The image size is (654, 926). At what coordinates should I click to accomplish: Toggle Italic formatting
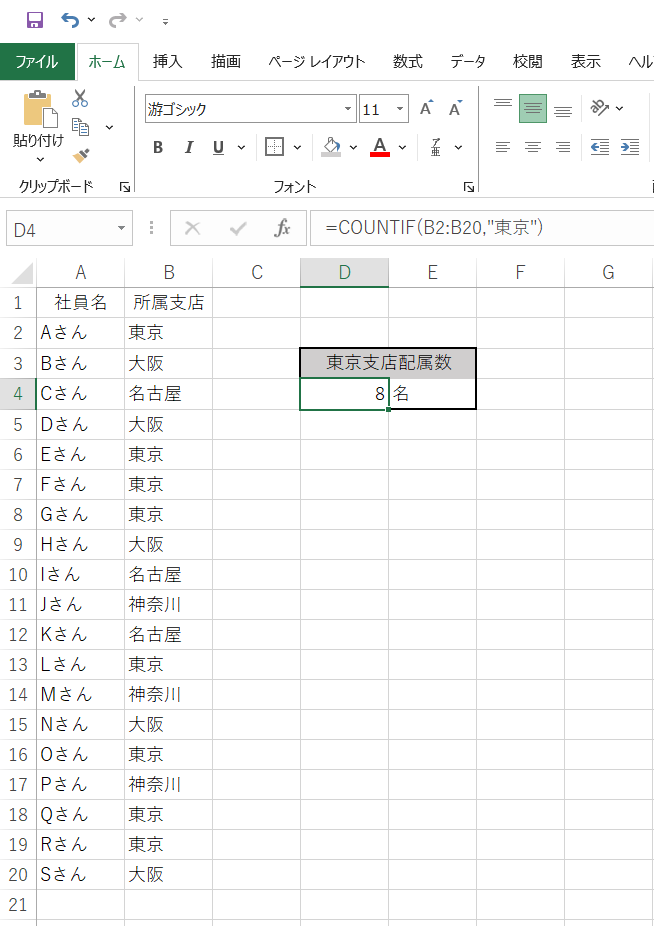click(188, 148)
